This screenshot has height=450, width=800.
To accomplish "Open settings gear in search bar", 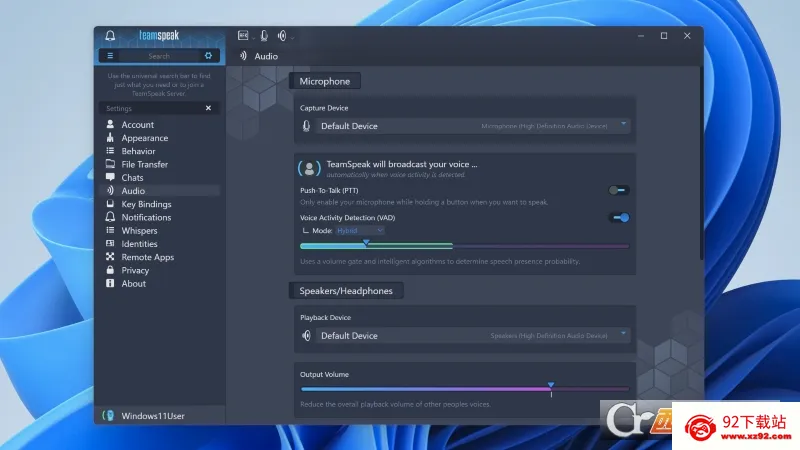I will 208,56.
